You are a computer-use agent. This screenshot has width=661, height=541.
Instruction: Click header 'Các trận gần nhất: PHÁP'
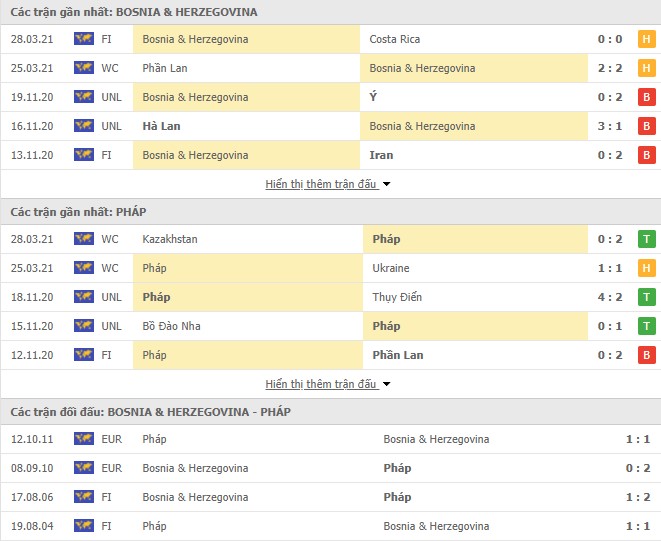pyautogui.click(x=78, y=212)
